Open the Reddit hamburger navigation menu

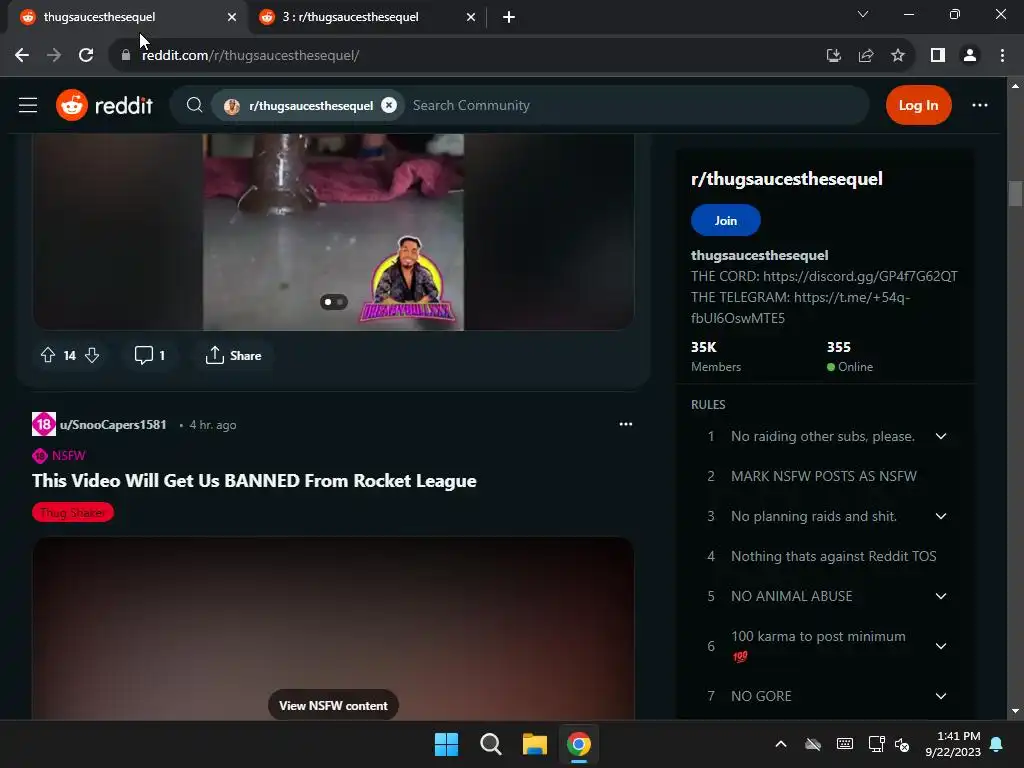tap(27, 105)
